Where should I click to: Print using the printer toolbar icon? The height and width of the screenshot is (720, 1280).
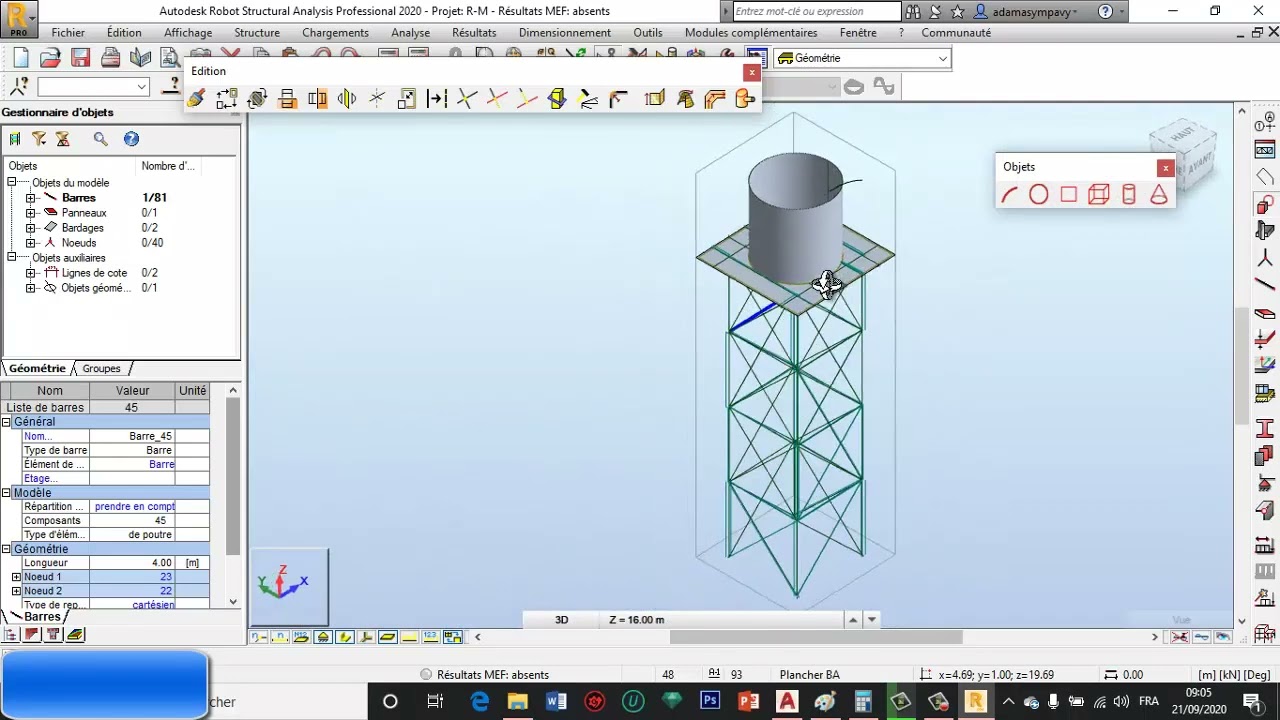(x=110, y=58)
